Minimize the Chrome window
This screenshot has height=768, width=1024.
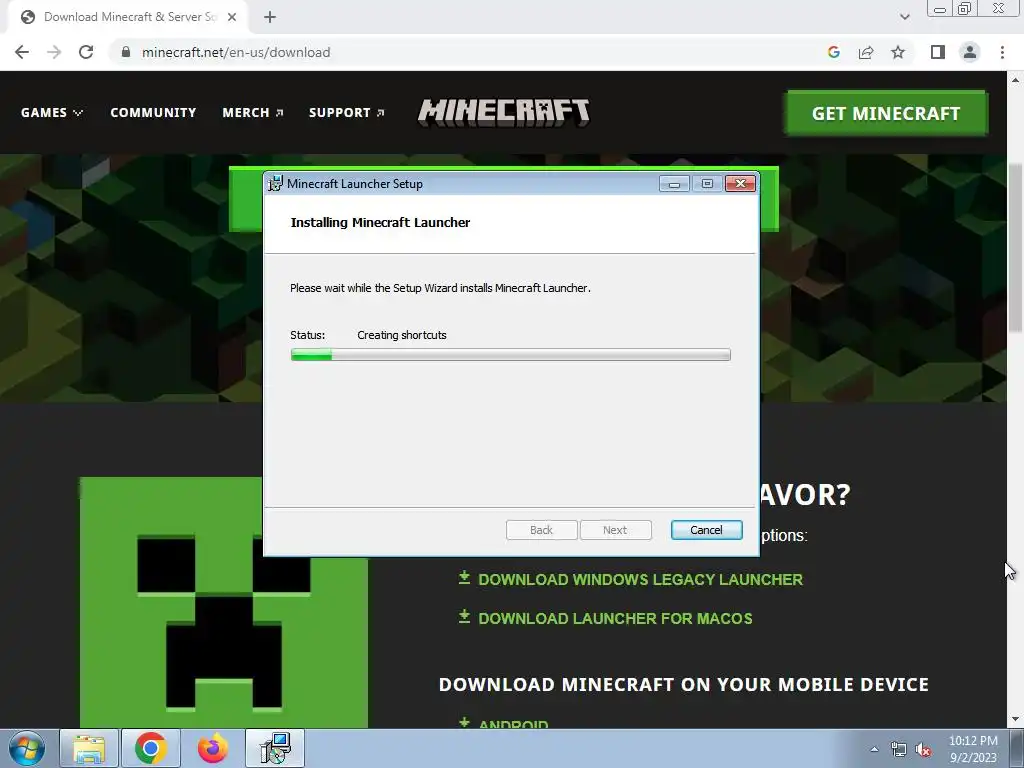pos(940,8)
